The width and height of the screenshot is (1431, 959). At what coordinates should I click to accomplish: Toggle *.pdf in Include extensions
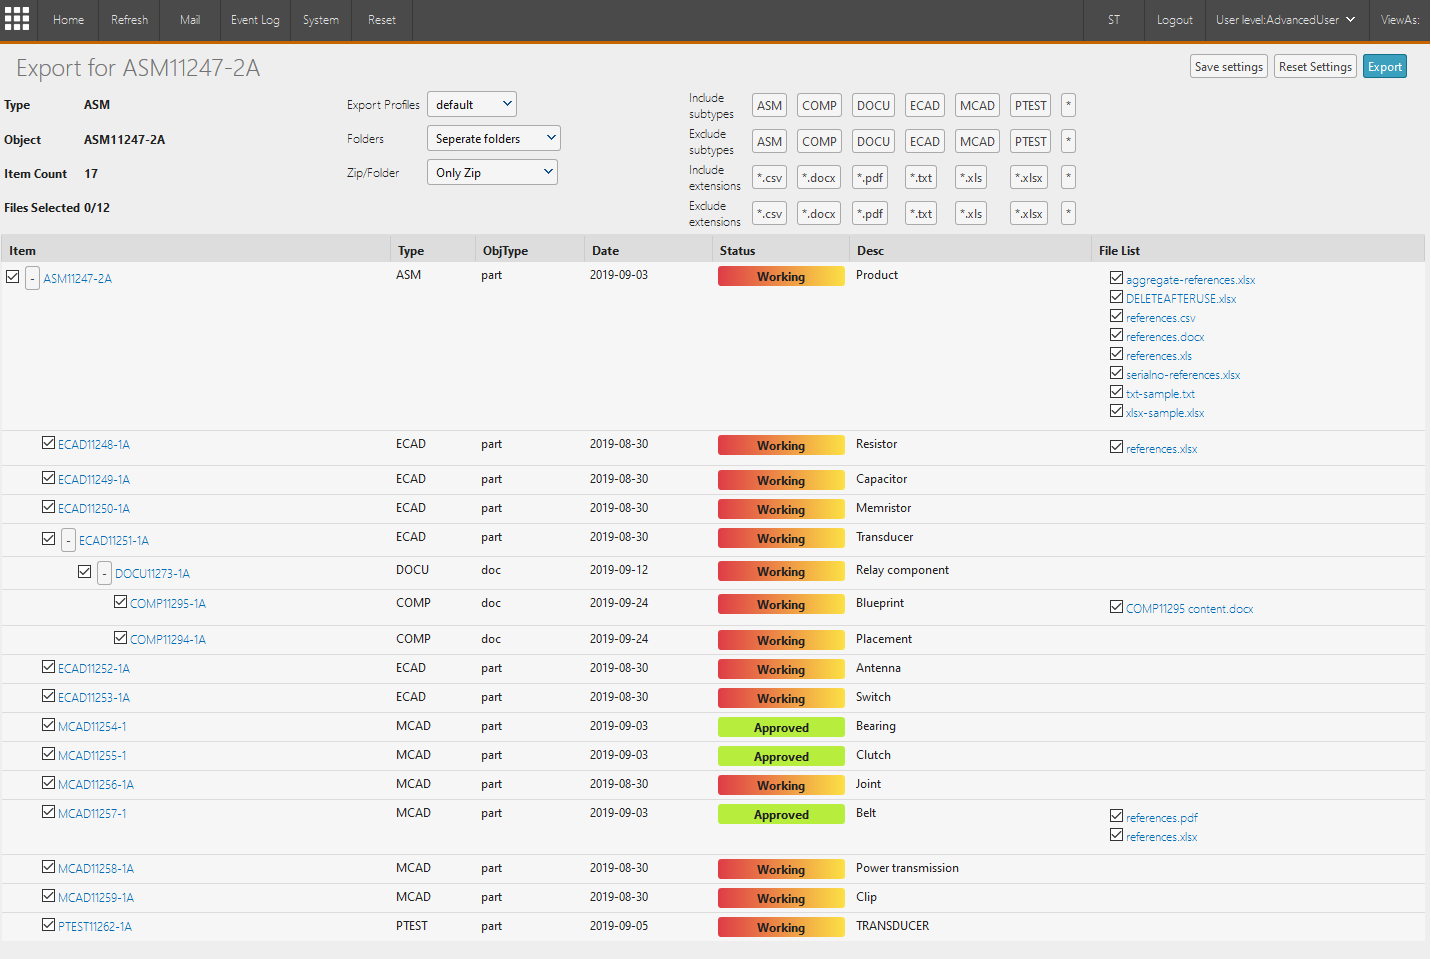[870, 177]
